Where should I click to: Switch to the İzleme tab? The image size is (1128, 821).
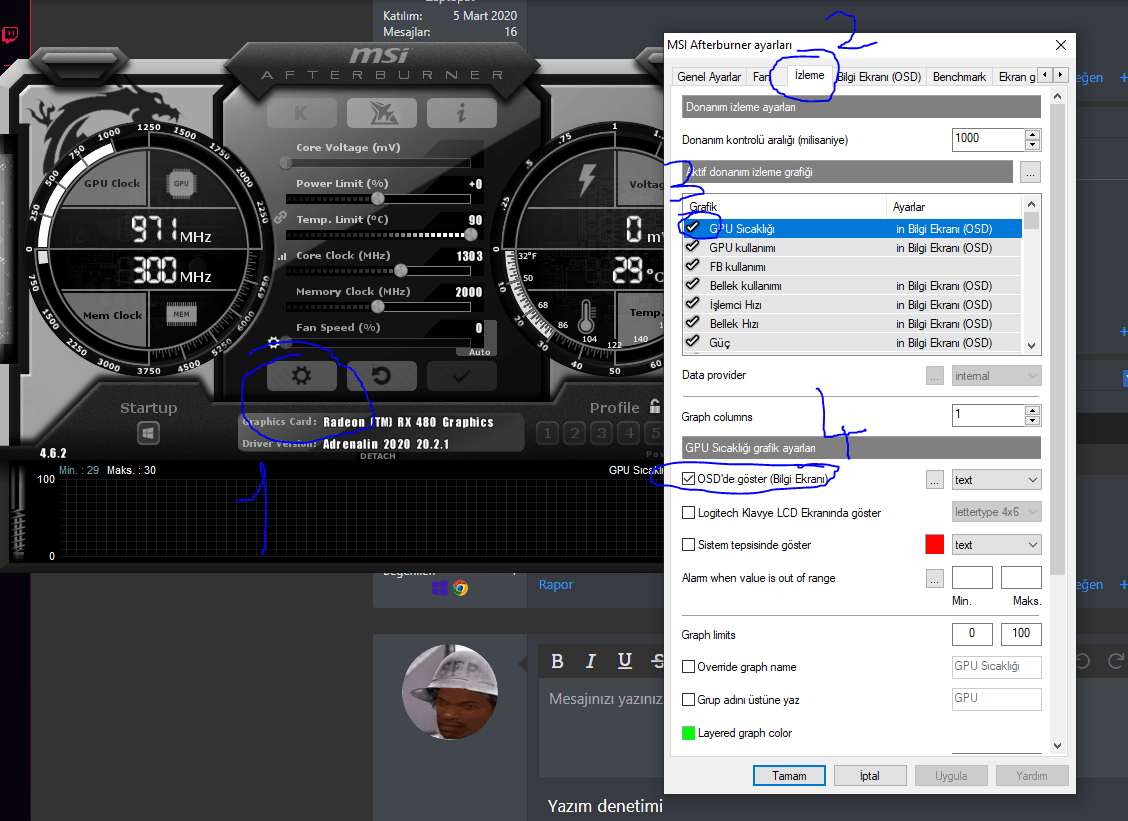pos(809,75)
